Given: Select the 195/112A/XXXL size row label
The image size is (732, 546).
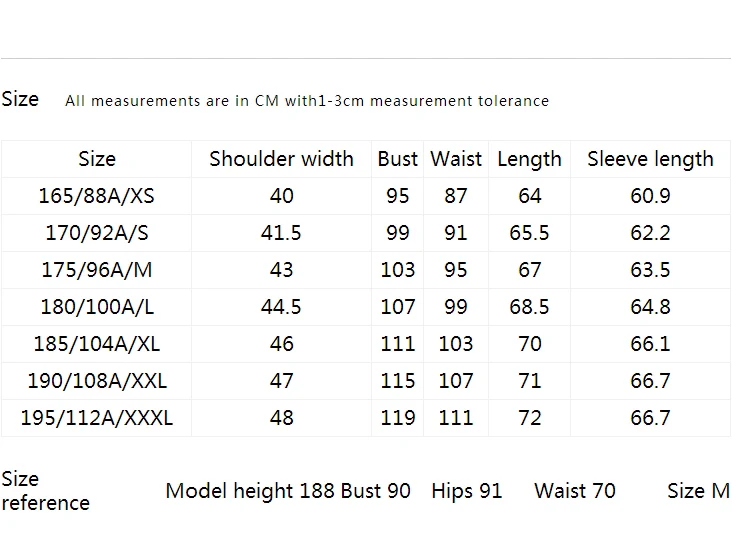Looking at the screenshot, I should pyautogui.click(x=96, y=418).
